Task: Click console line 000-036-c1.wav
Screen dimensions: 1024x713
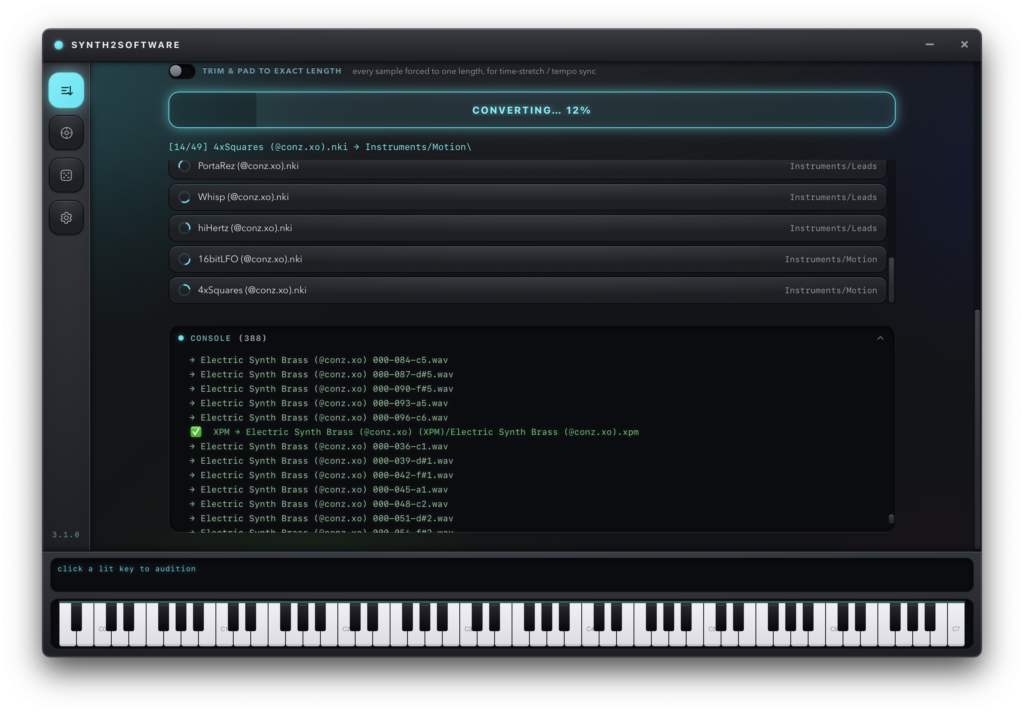Action: coord(319,446)
